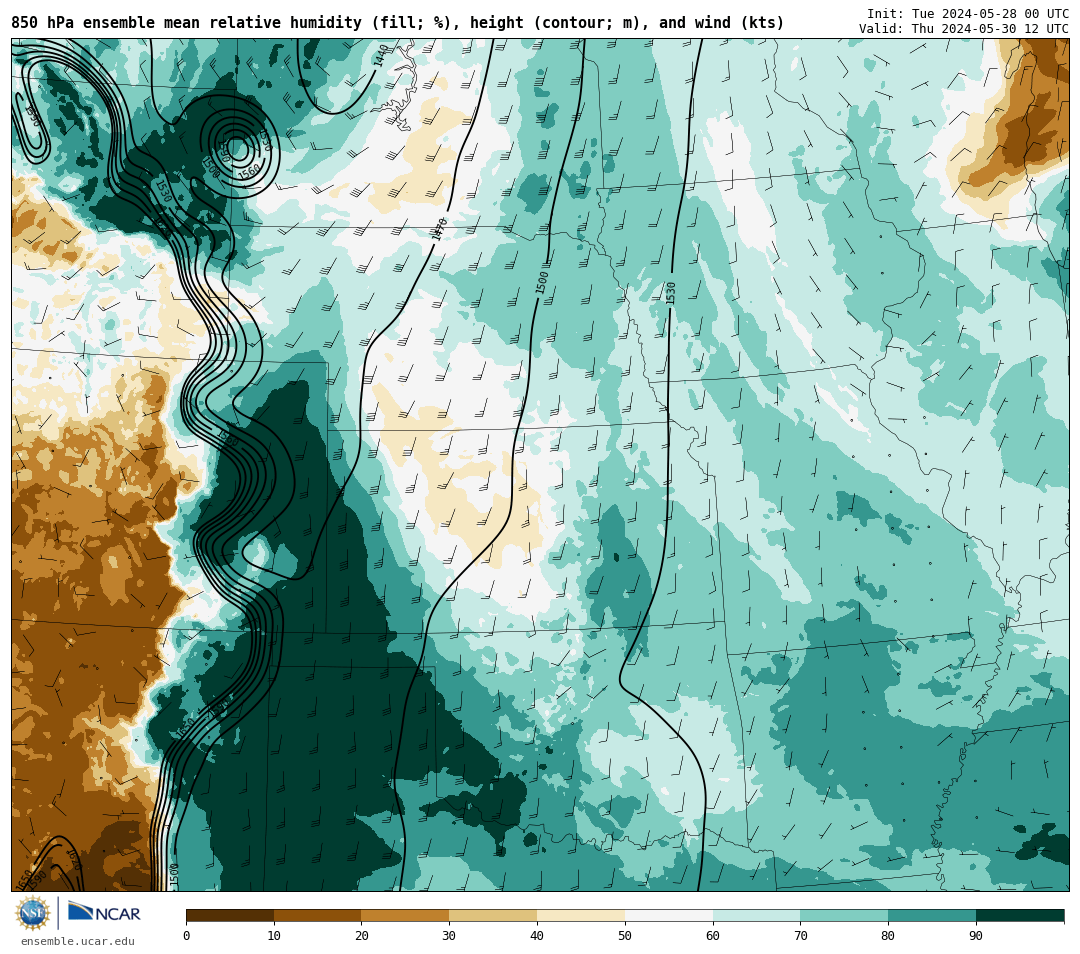Click the NCAR logo

[x=104, y=913]
